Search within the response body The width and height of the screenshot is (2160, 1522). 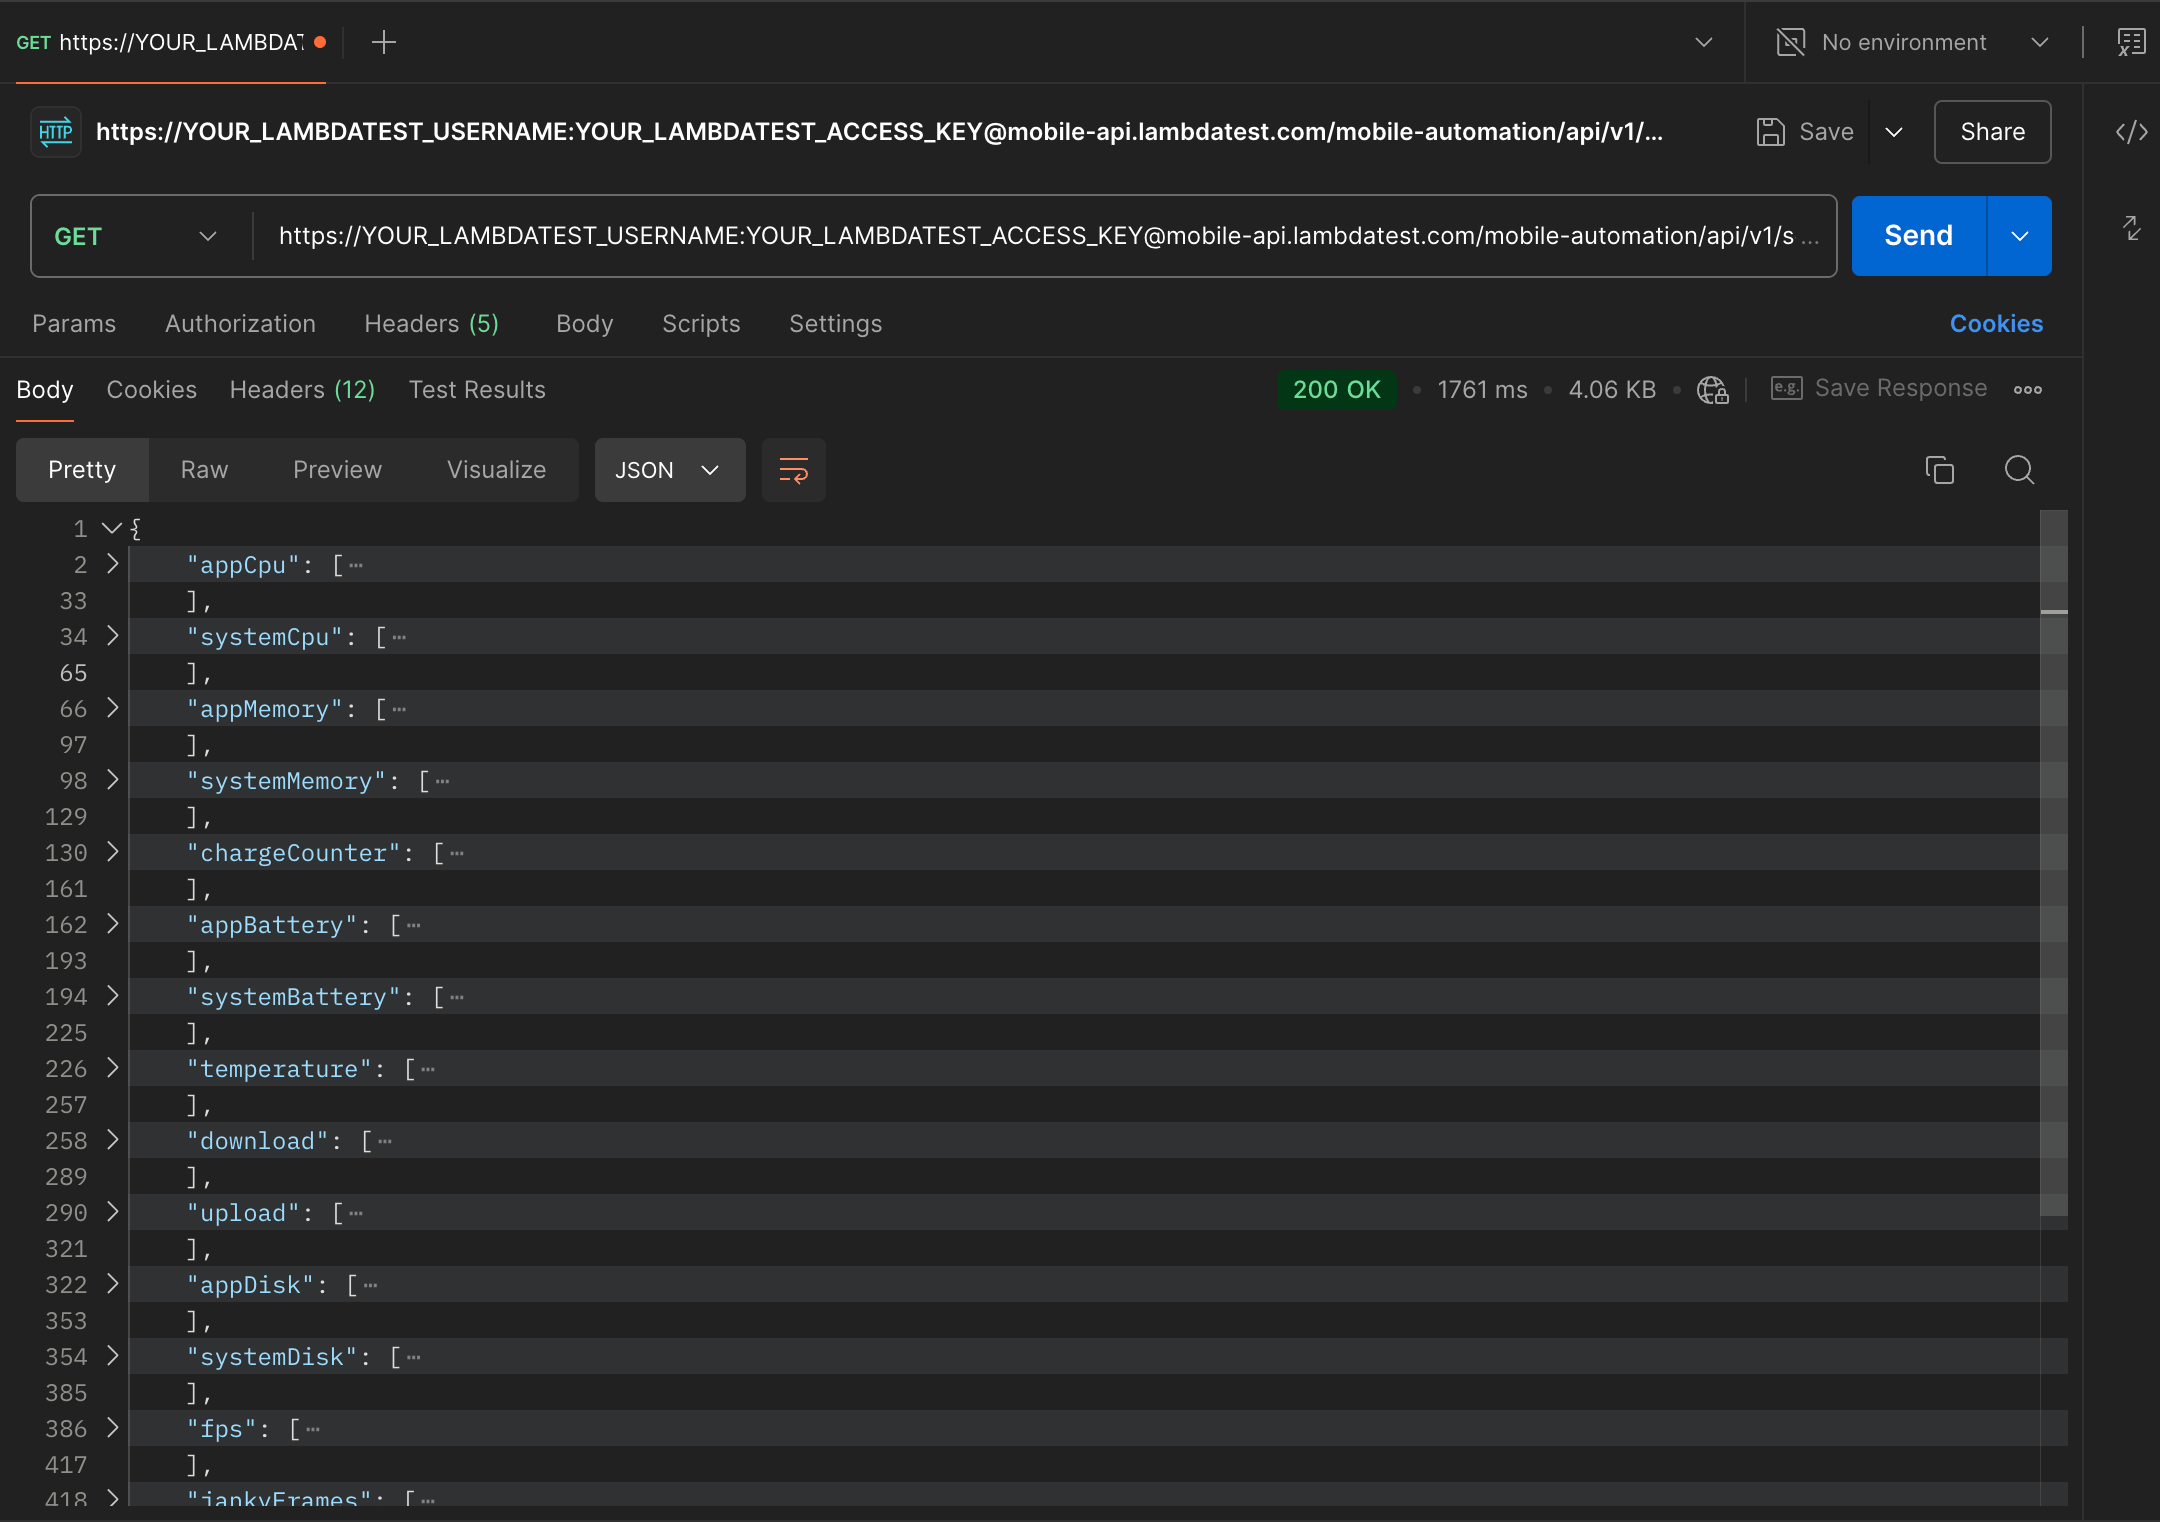pos(2019,469)
